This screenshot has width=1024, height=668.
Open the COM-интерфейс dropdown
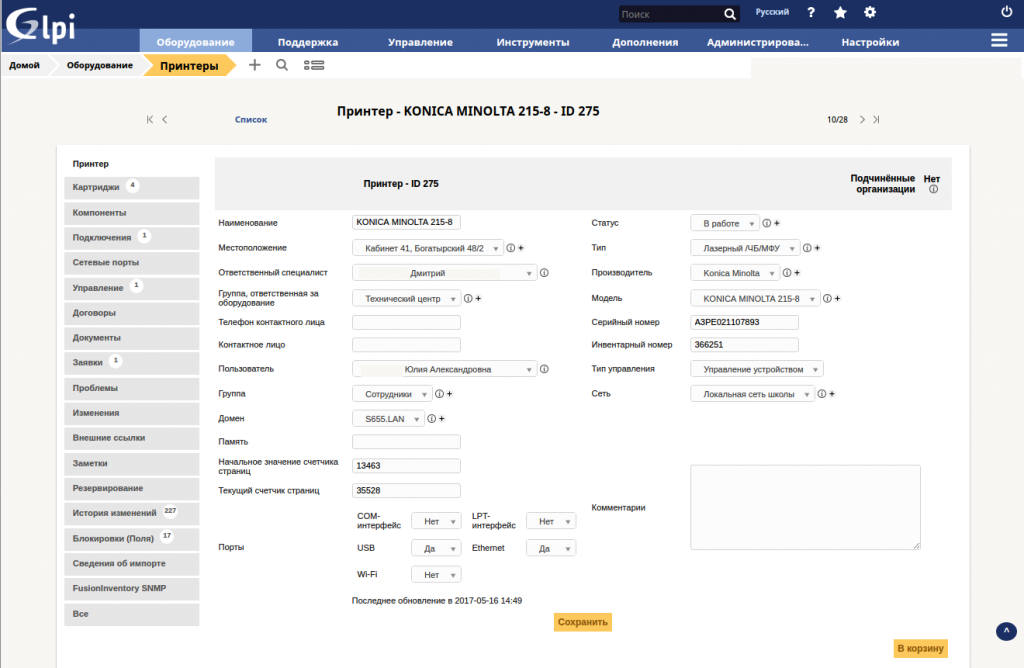[x=436, y=521]
